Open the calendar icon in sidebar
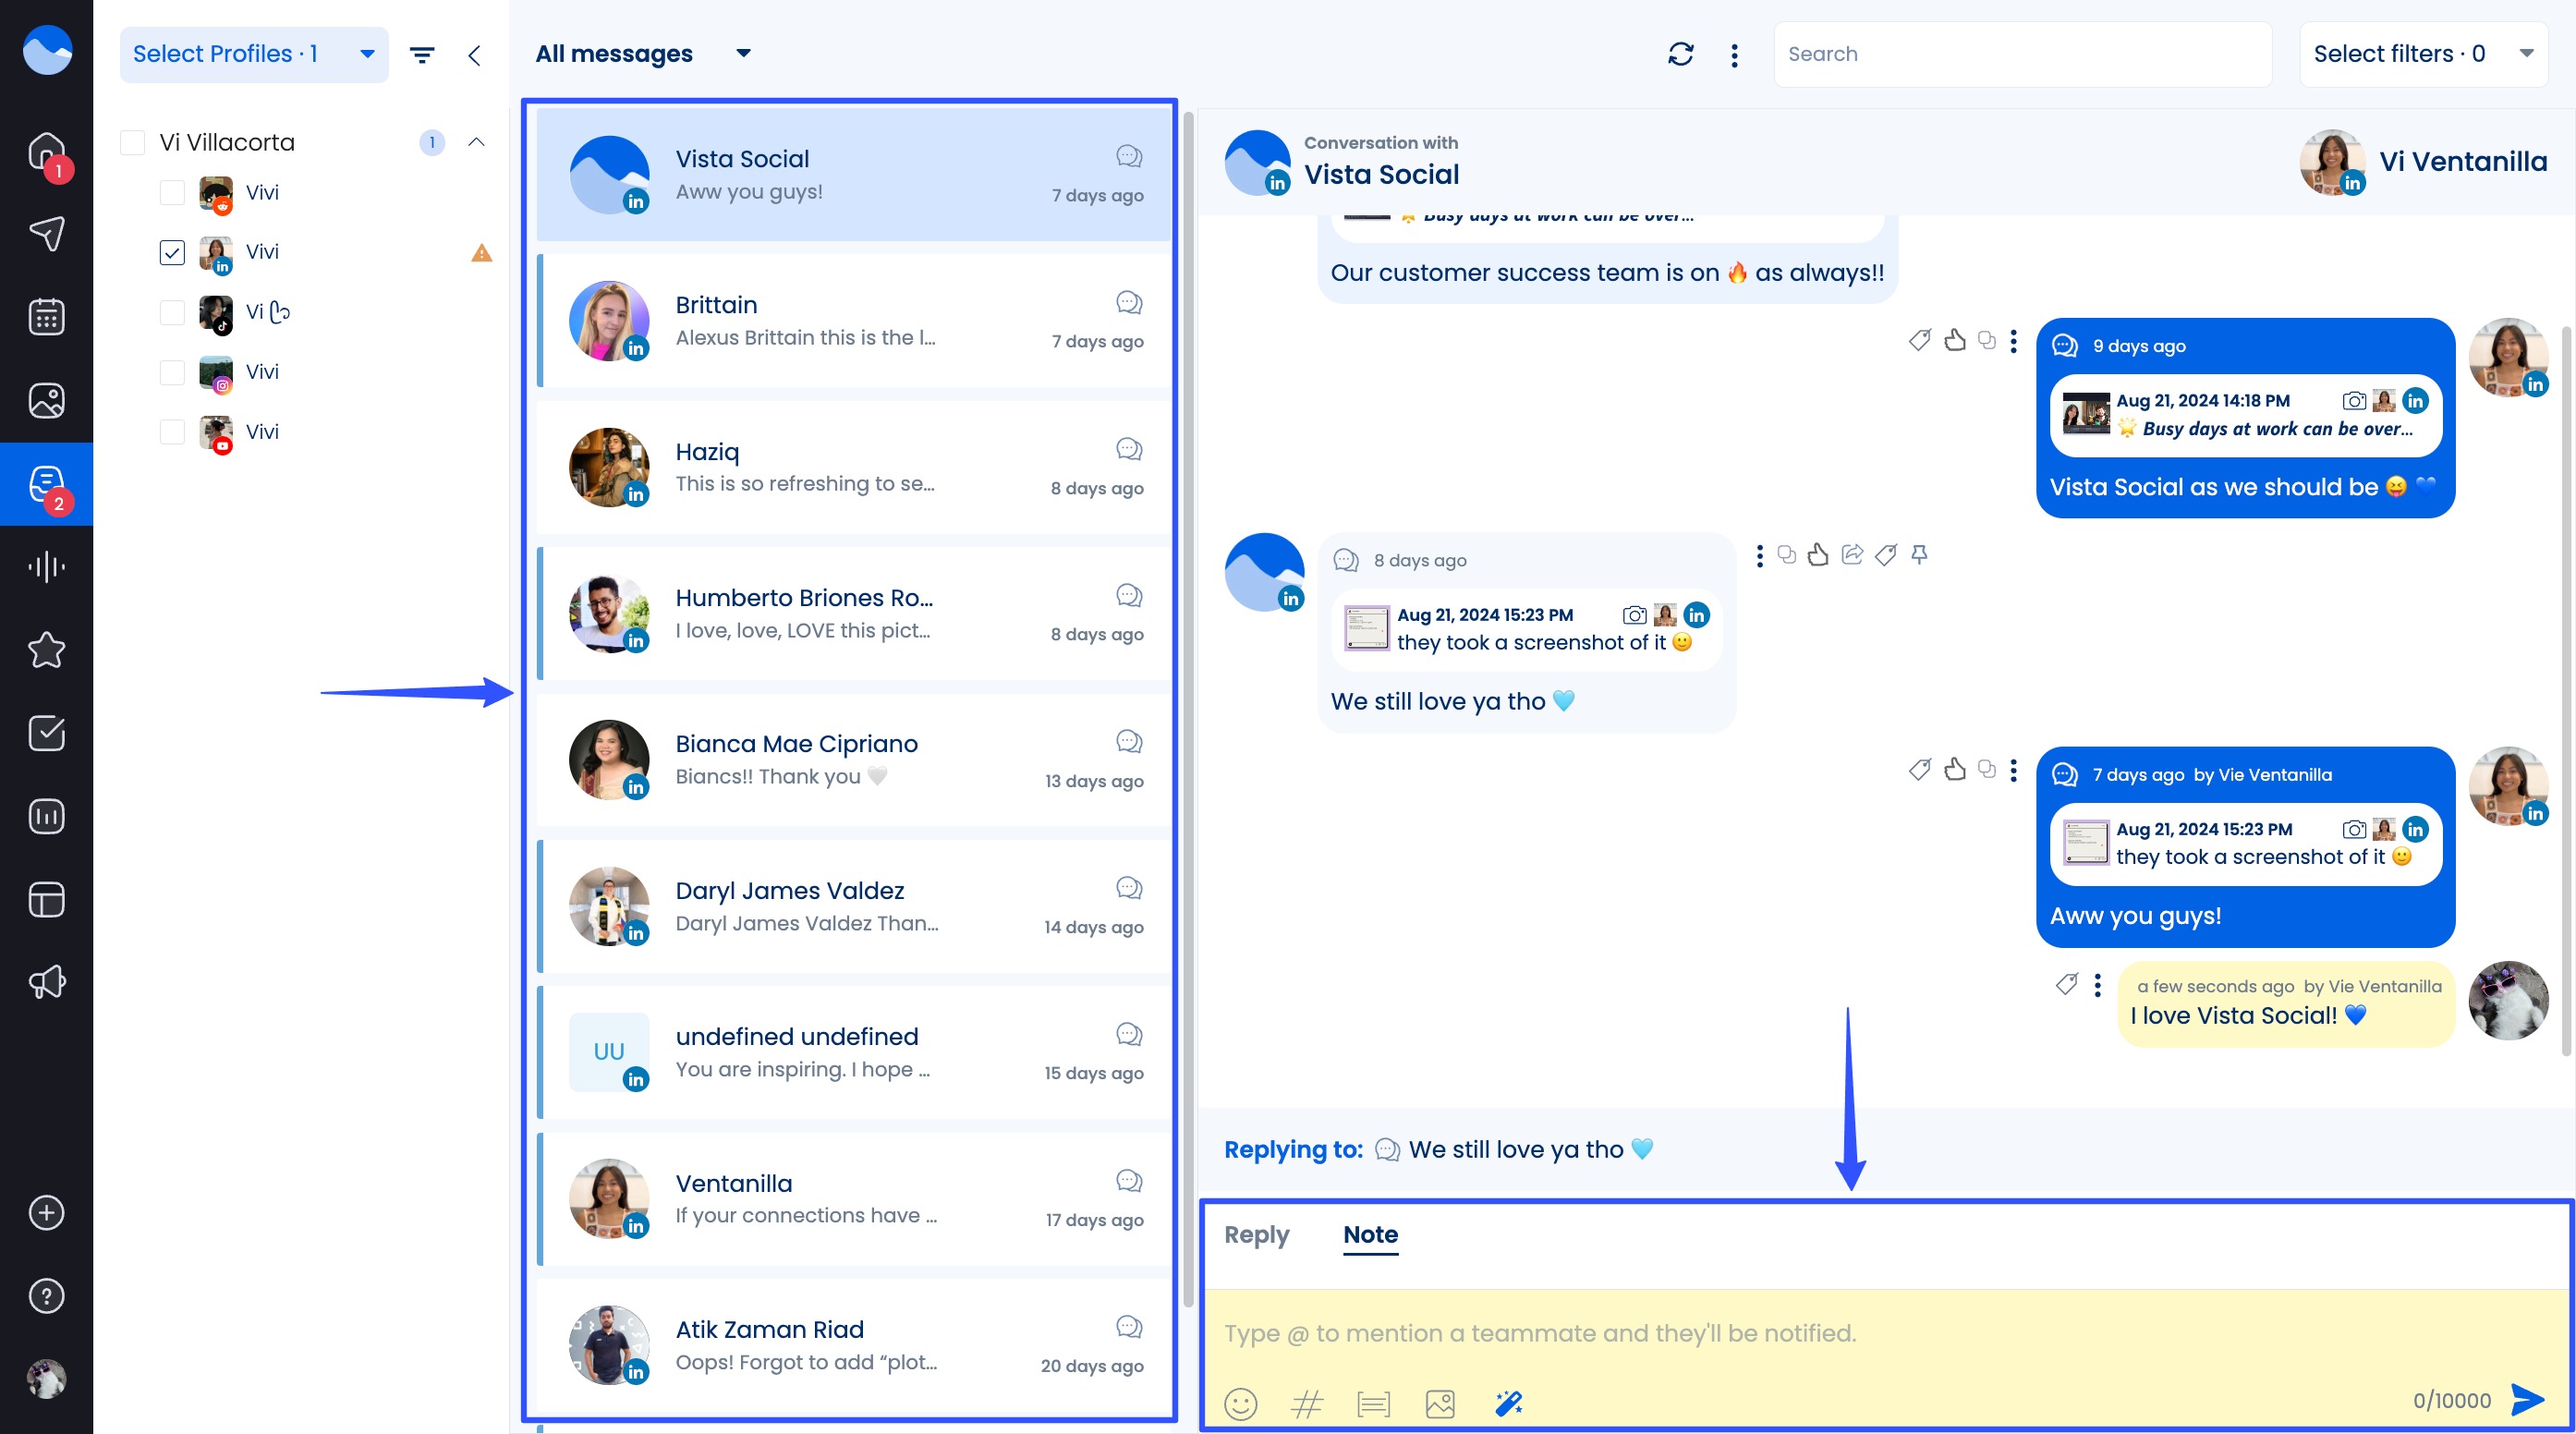2576x1434 pixels. click(x=46, y=317)
